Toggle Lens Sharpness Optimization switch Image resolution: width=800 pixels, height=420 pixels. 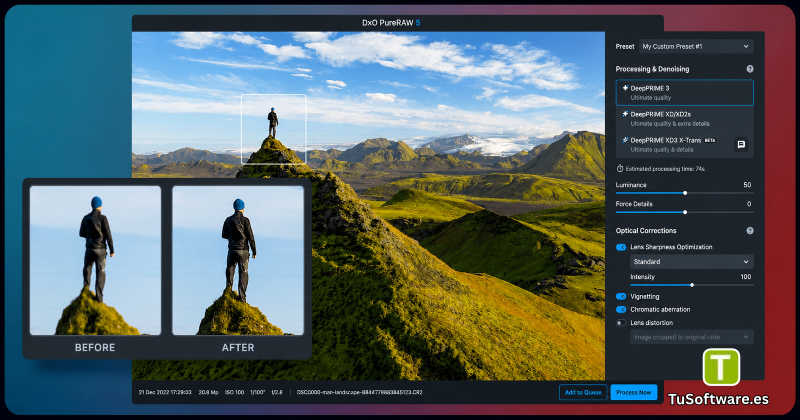coord(621,247)
